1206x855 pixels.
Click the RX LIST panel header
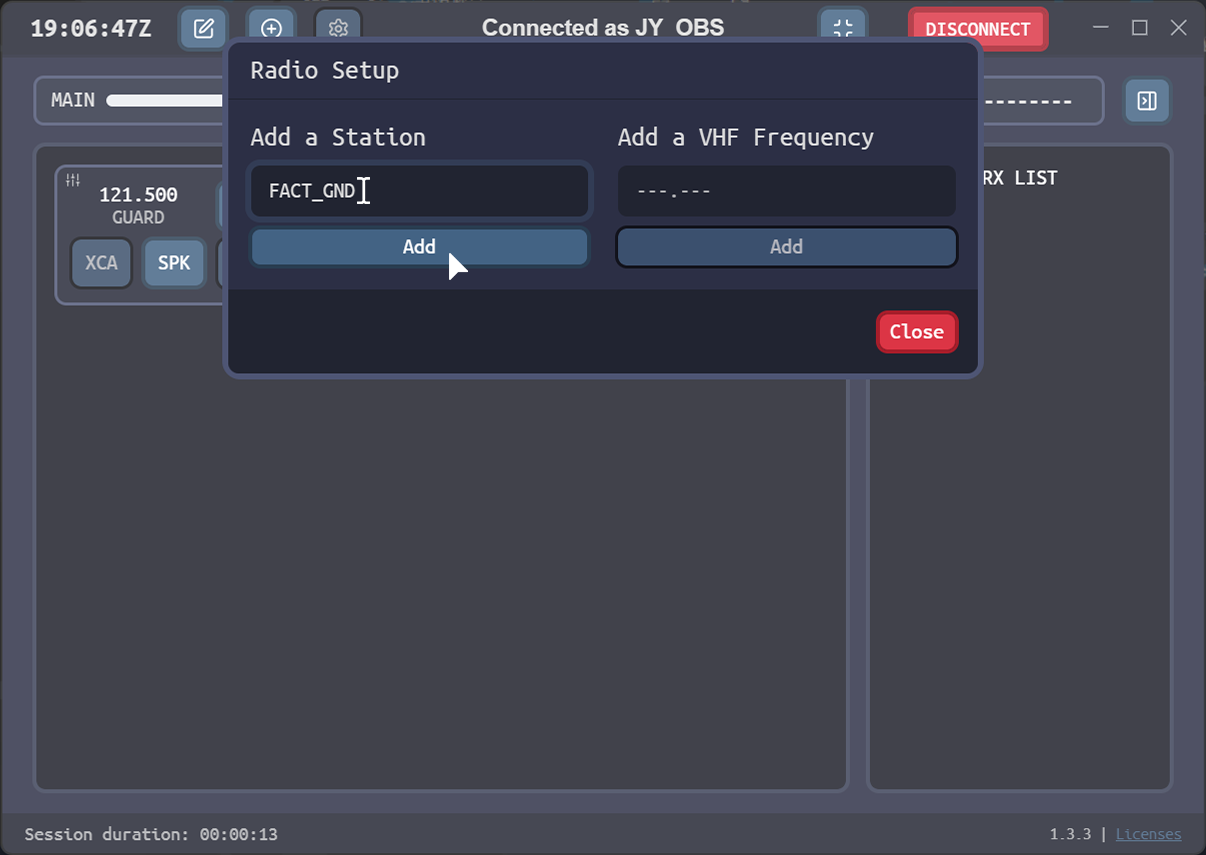click(x=1020, y=178)
